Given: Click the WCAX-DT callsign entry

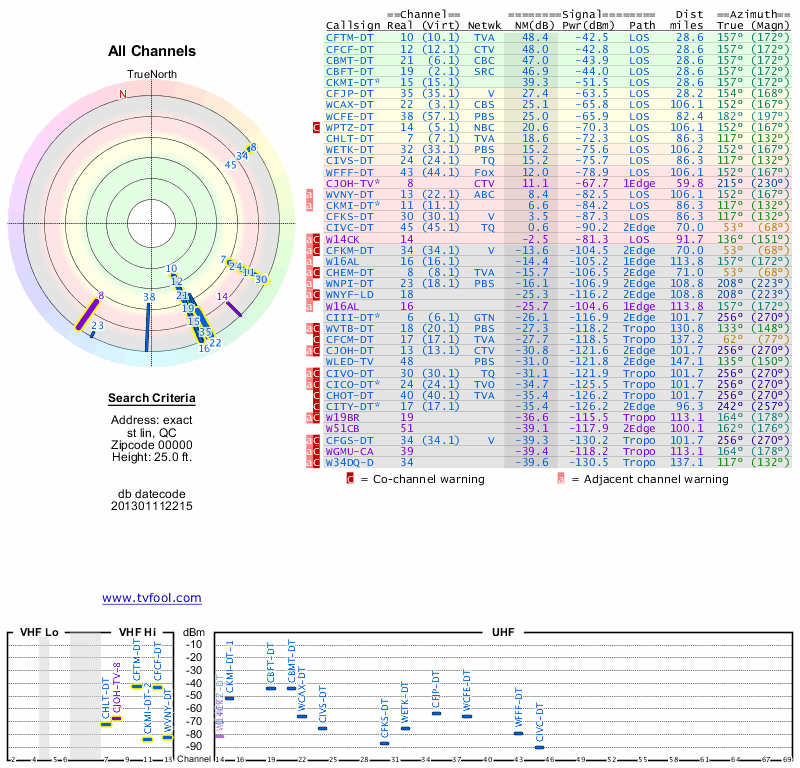Looking at the screenshot, I should 350,103.
